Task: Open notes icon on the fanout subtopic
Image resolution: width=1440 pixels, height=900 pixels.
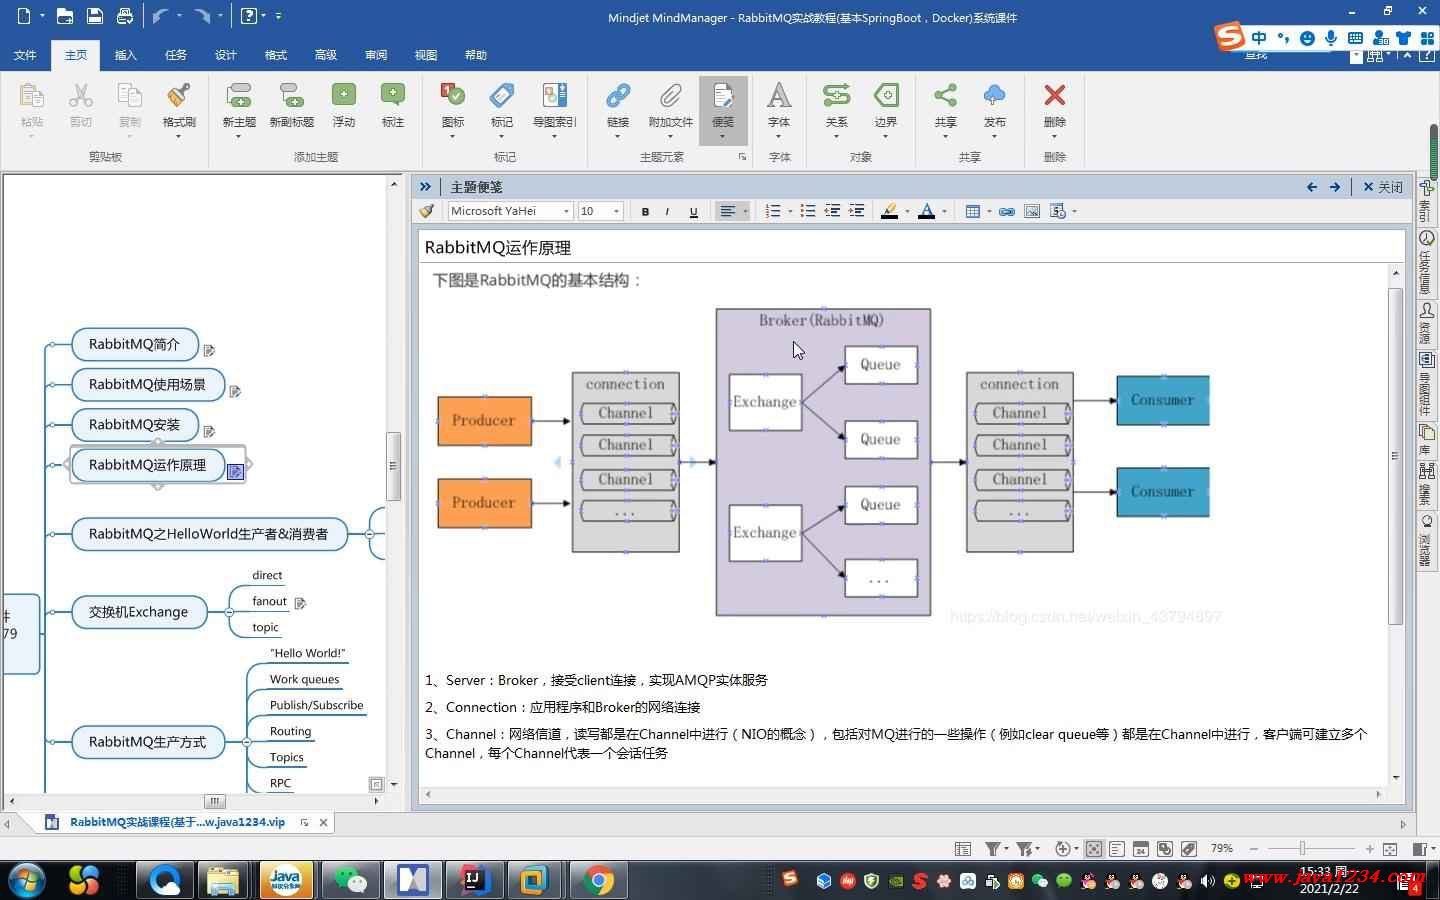Action: [x=300, y=603]
